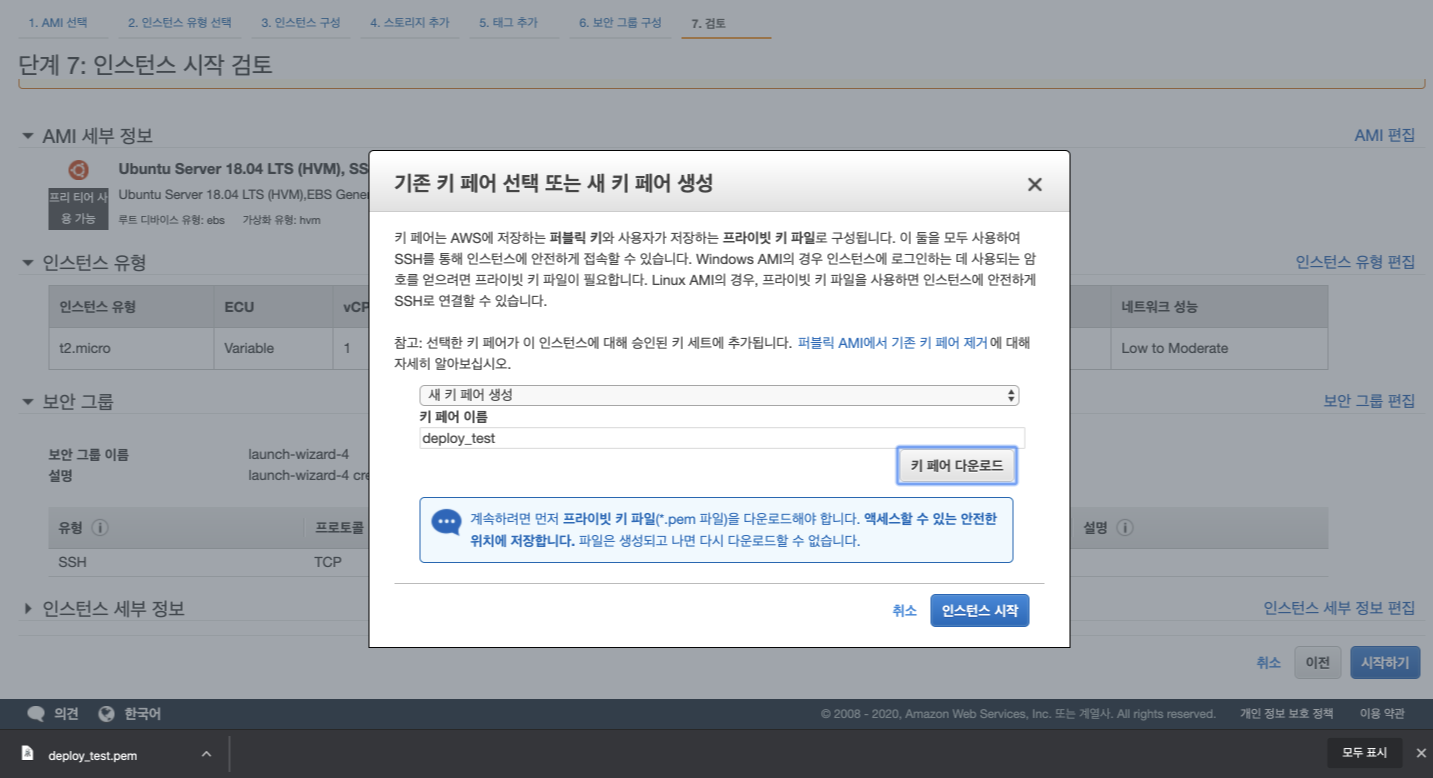This screenshot has width=1433, height=778.
Task: Click the chat bubble info icon
Action: (446, 524)
